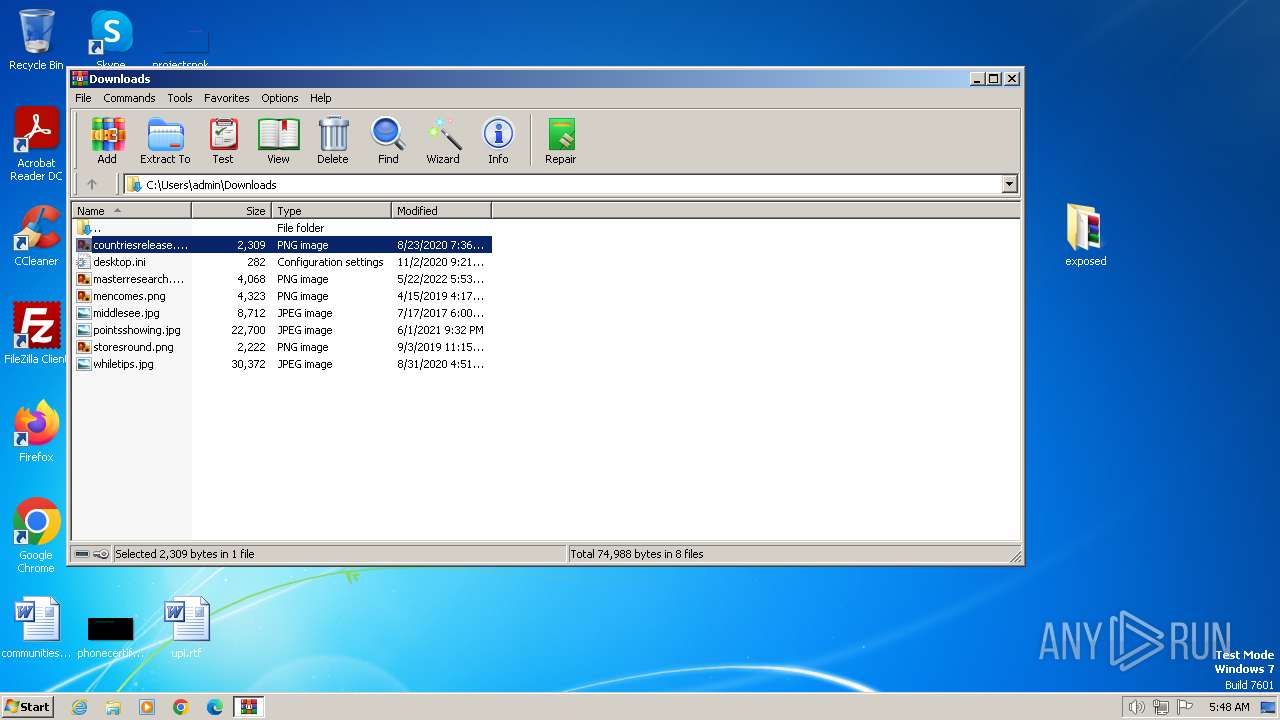Select the exposed folder on desktop
Viewport: 1280px width, 720px height.
pos(1085,235)
